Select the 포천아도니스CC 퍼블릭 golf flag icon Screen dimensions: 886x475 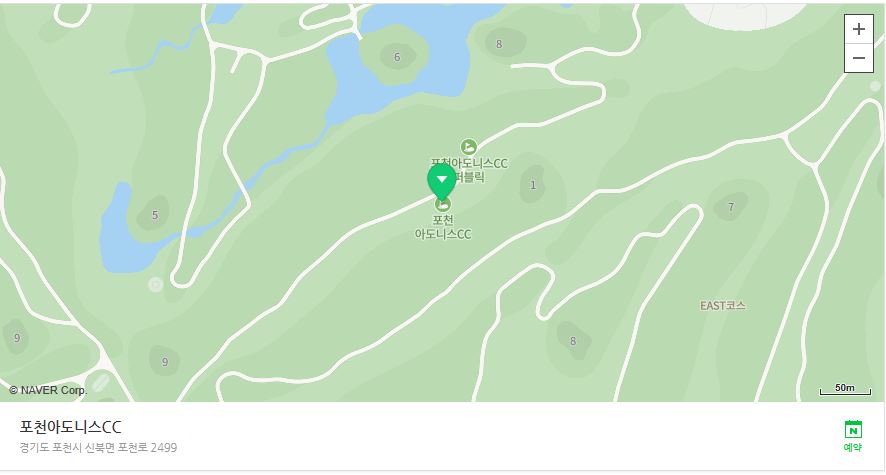coord(468,147)
